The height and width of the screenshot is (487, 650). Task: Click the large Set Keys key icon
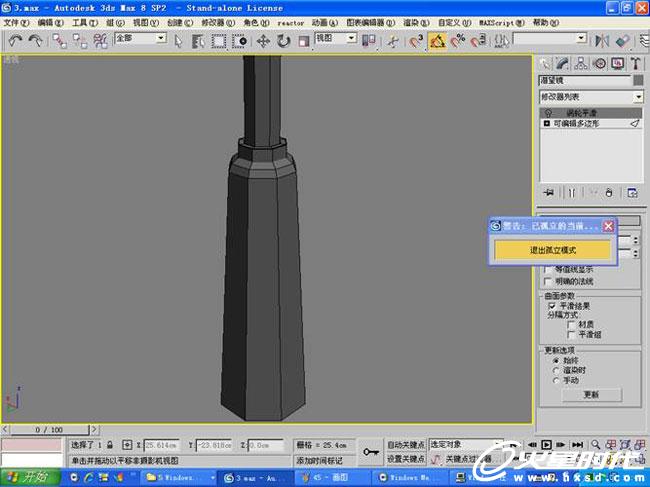[371, 452]
